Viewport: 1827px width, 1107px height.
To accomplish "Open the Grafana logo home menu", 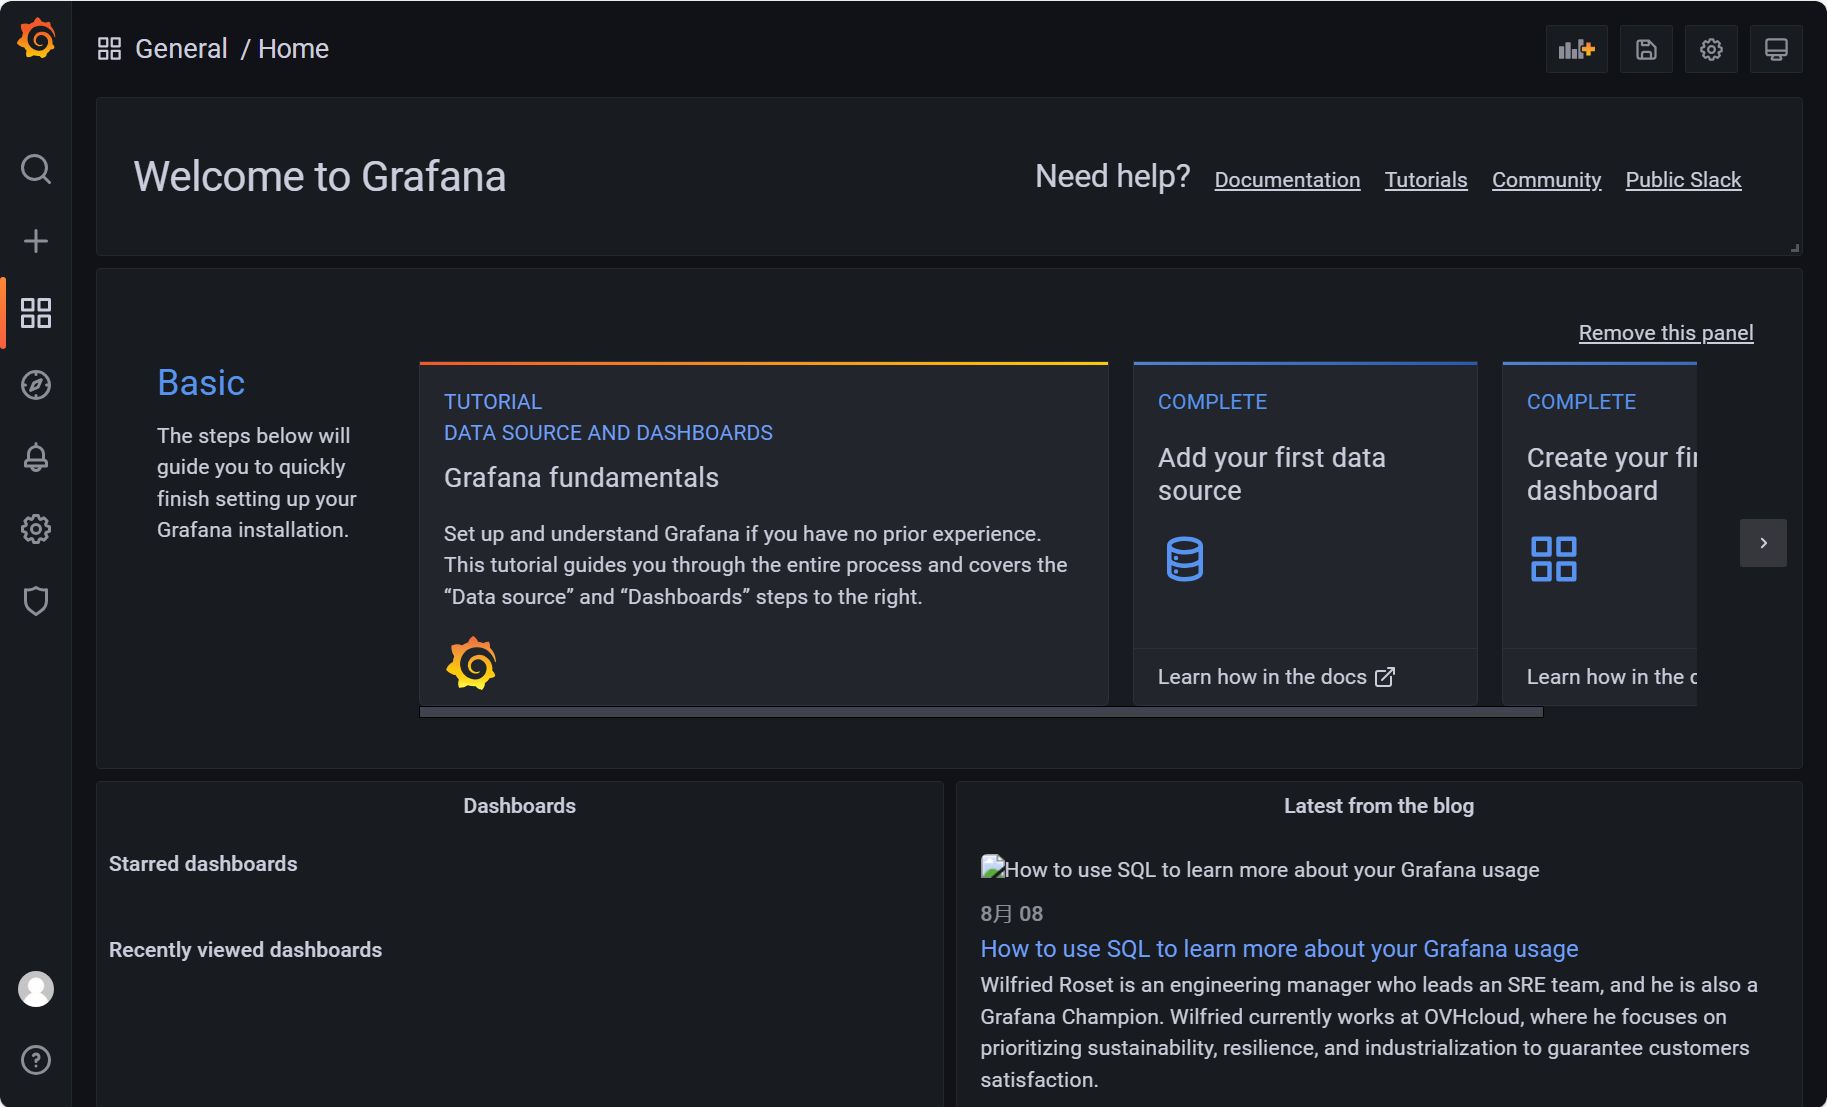I will tap(36, 38).
